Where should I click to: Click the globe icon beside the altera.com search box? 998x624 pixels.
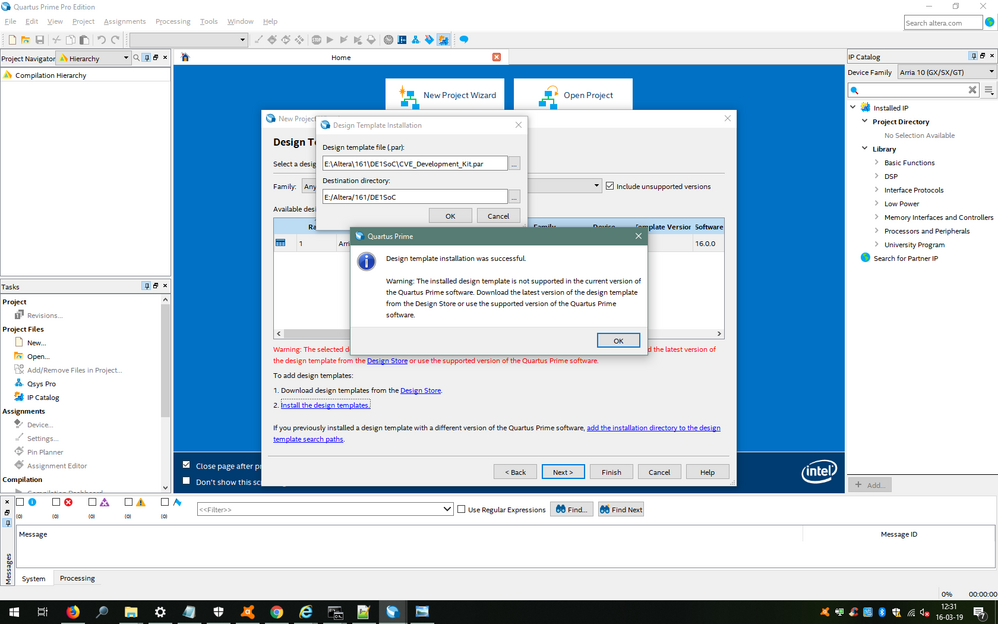[990, 22]
